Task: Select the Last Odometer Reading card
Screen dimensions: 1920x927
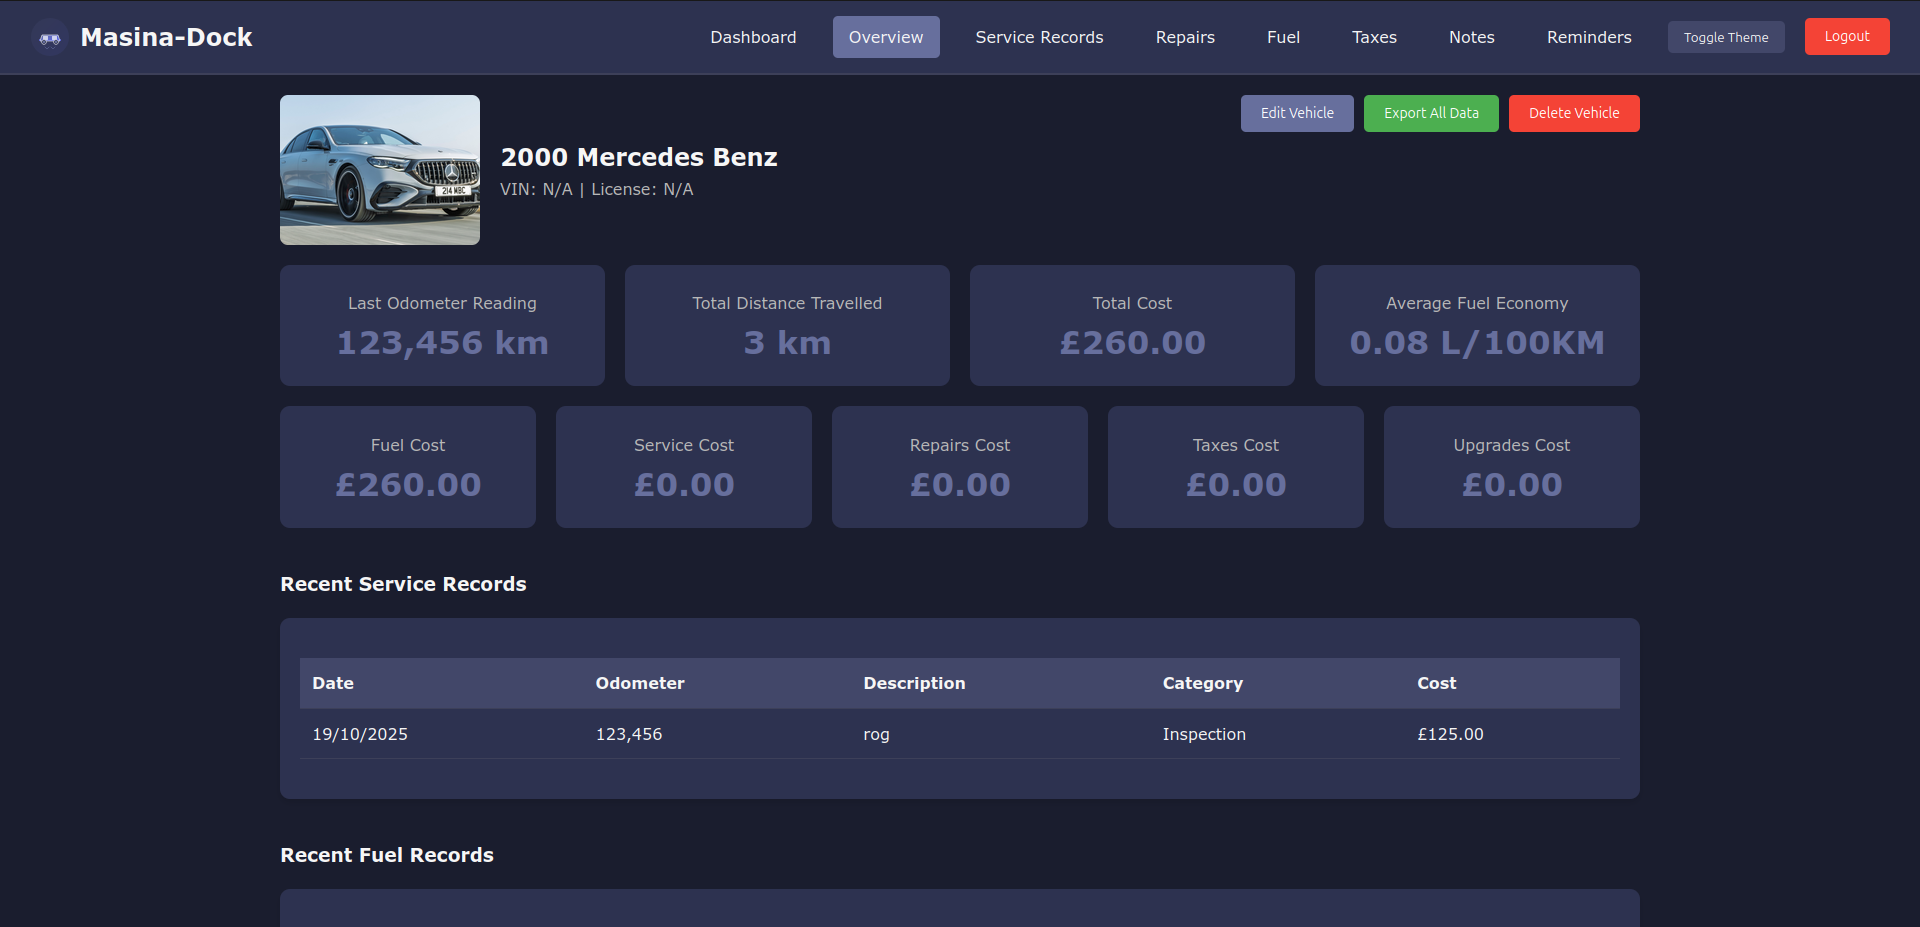Action: coord(442,325)
